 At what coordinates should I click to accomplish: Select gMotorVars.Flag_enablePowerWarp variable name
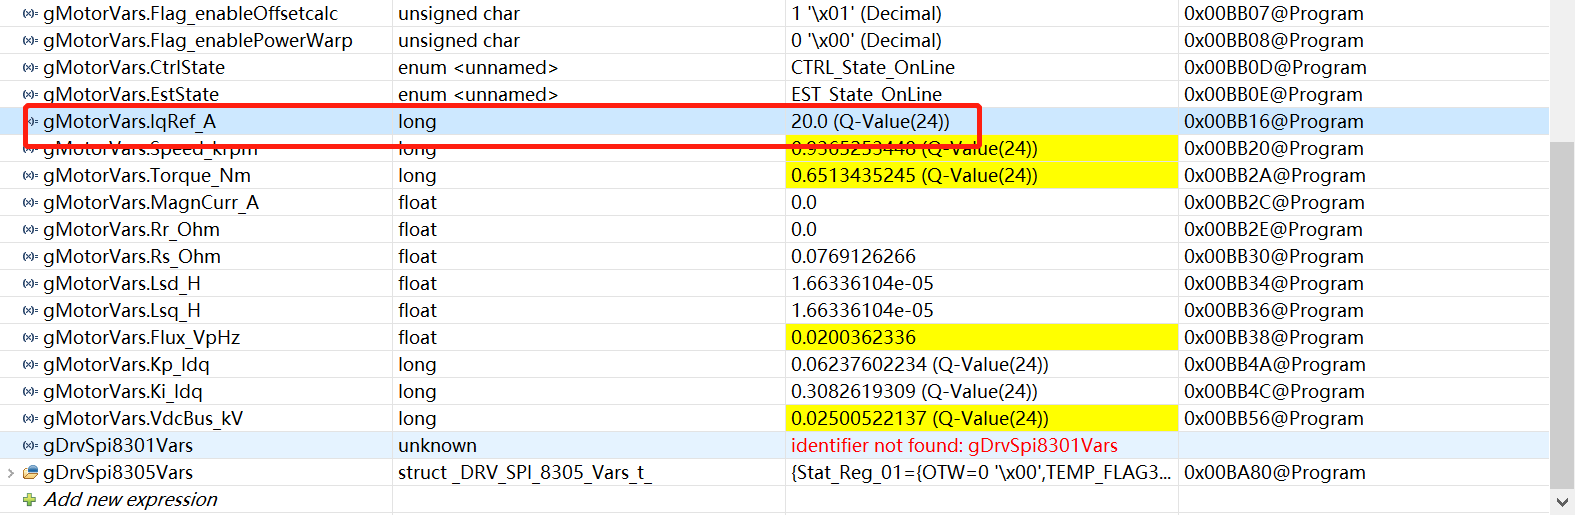click(x=198, y=41)
